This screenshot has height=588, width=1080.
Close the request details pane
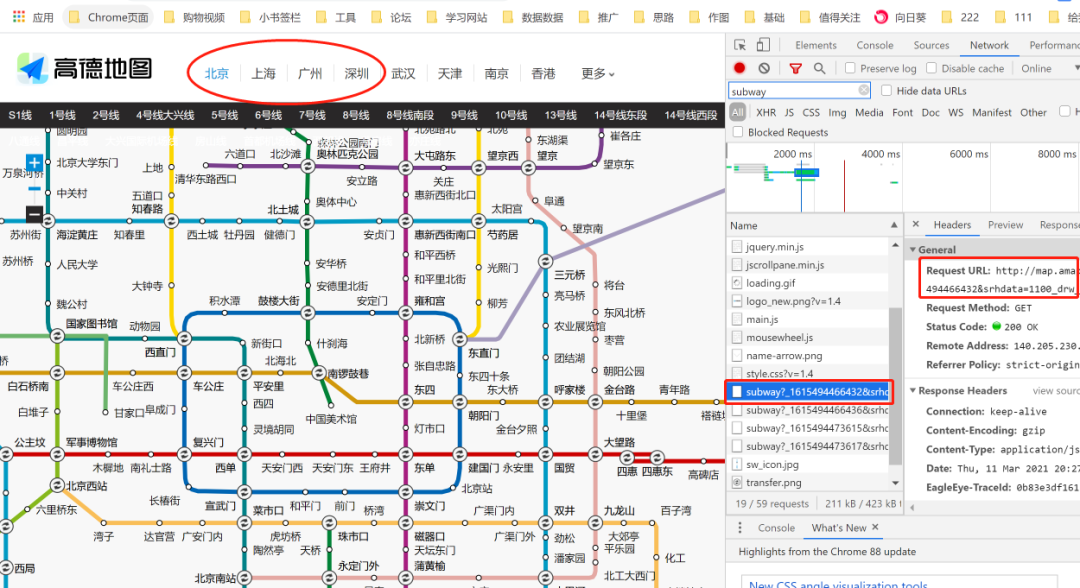(915, 224)
